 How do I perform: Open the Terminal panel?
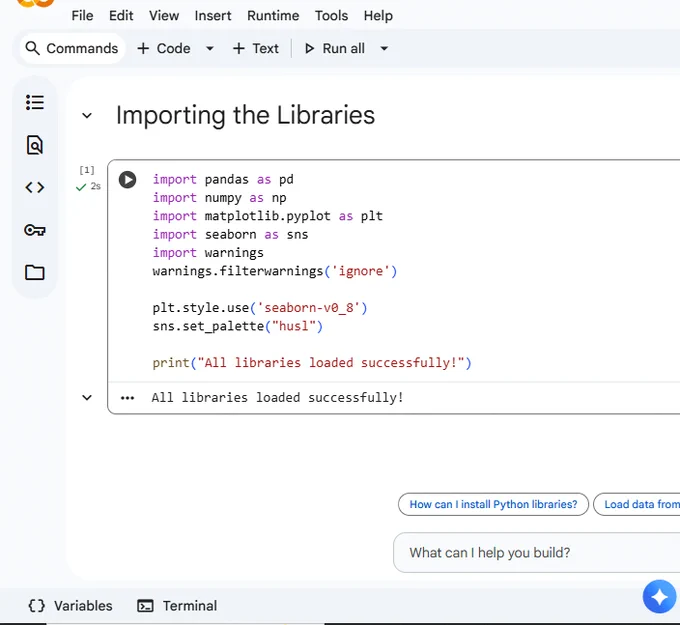tap(177, 605)
